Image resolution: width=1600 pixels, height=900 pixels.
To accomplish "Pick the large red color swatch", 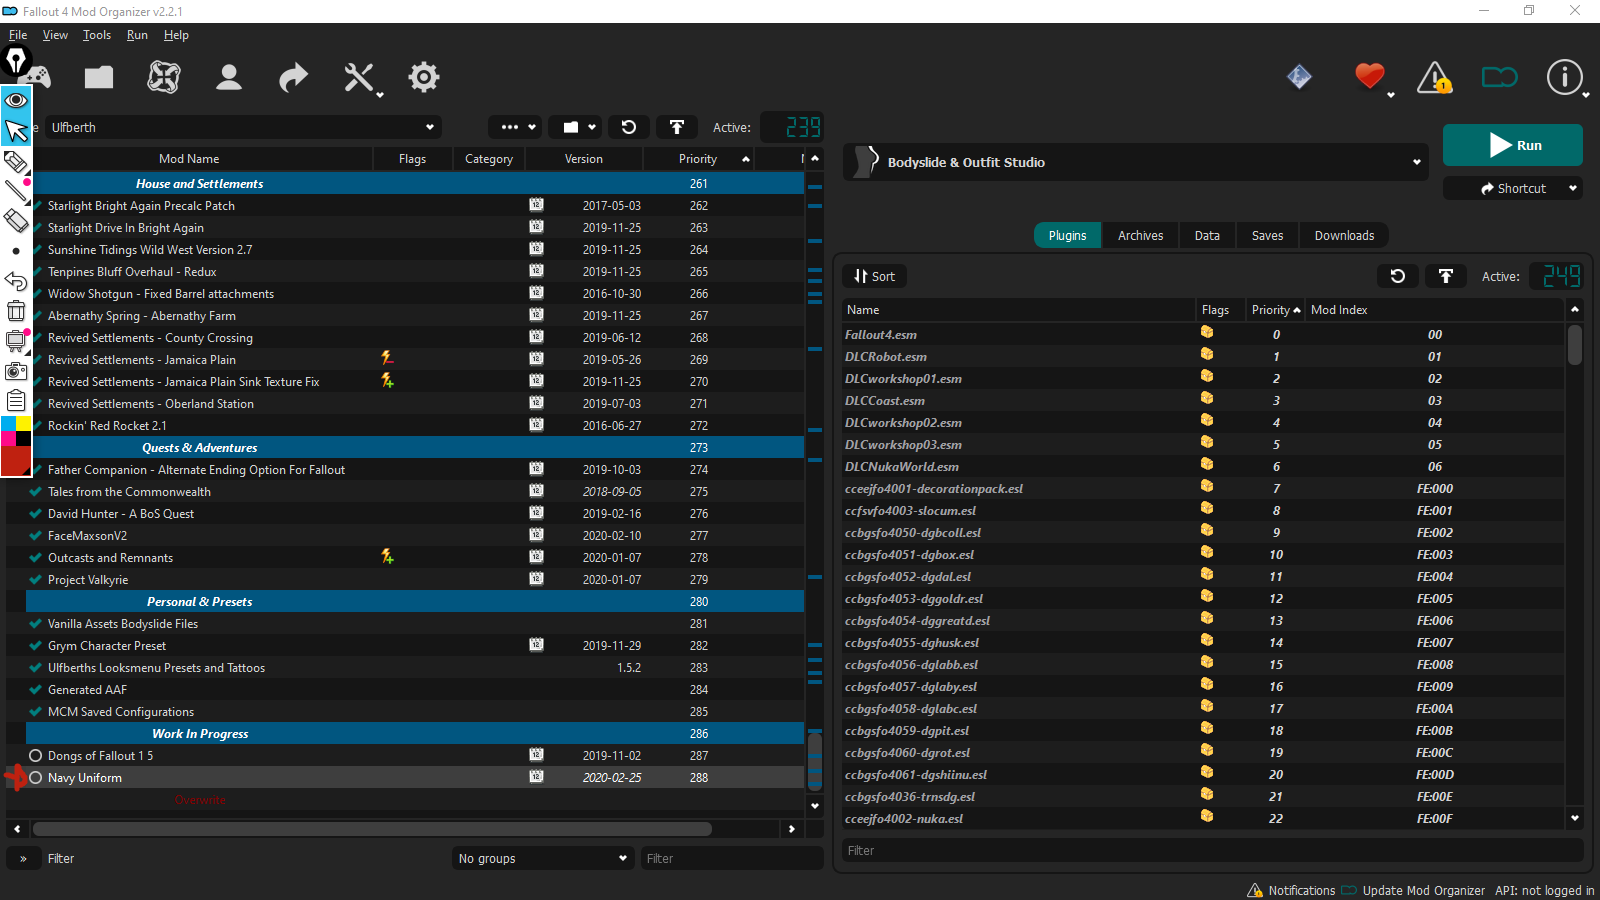I will (16, 461).
